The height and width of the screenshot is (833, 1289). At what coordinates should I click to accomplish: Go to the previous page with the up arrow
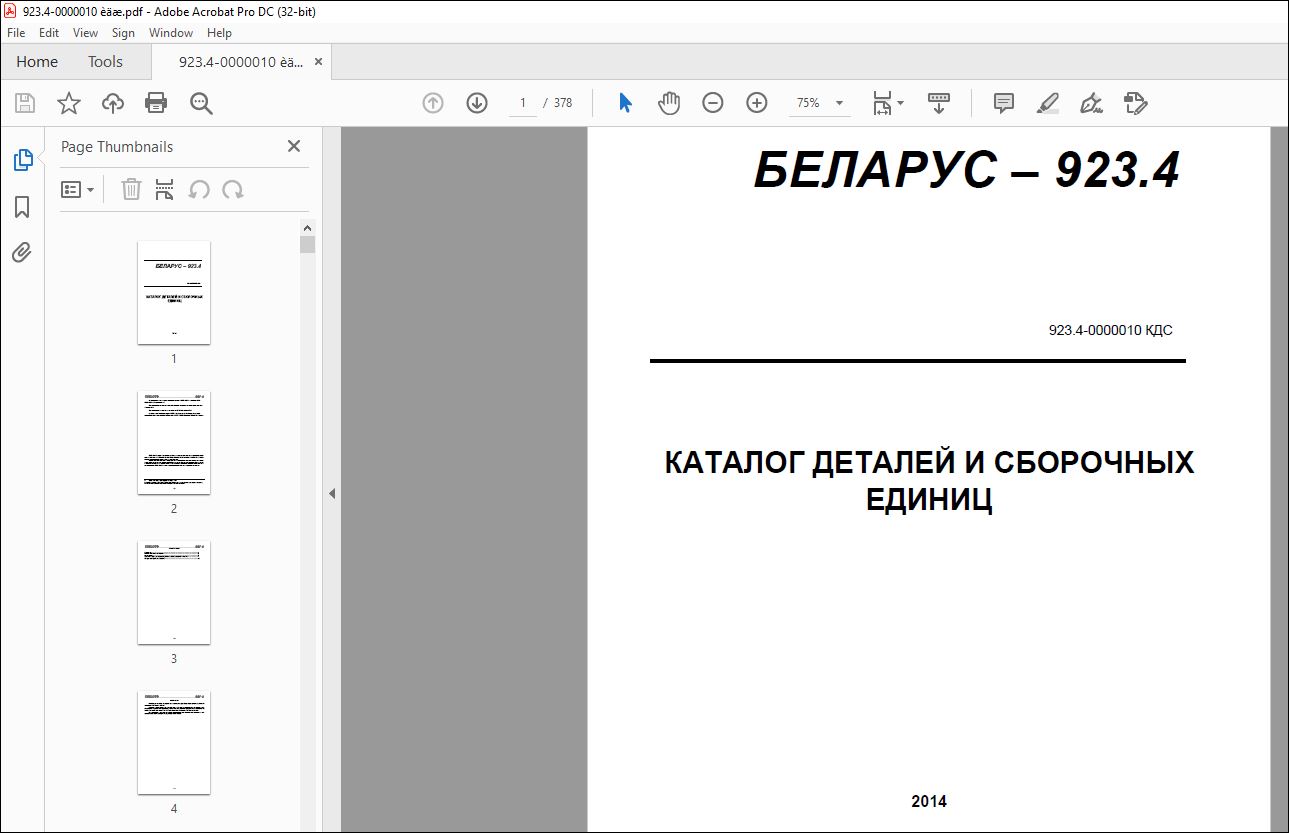pyautogui.click(x=432, y=103)
